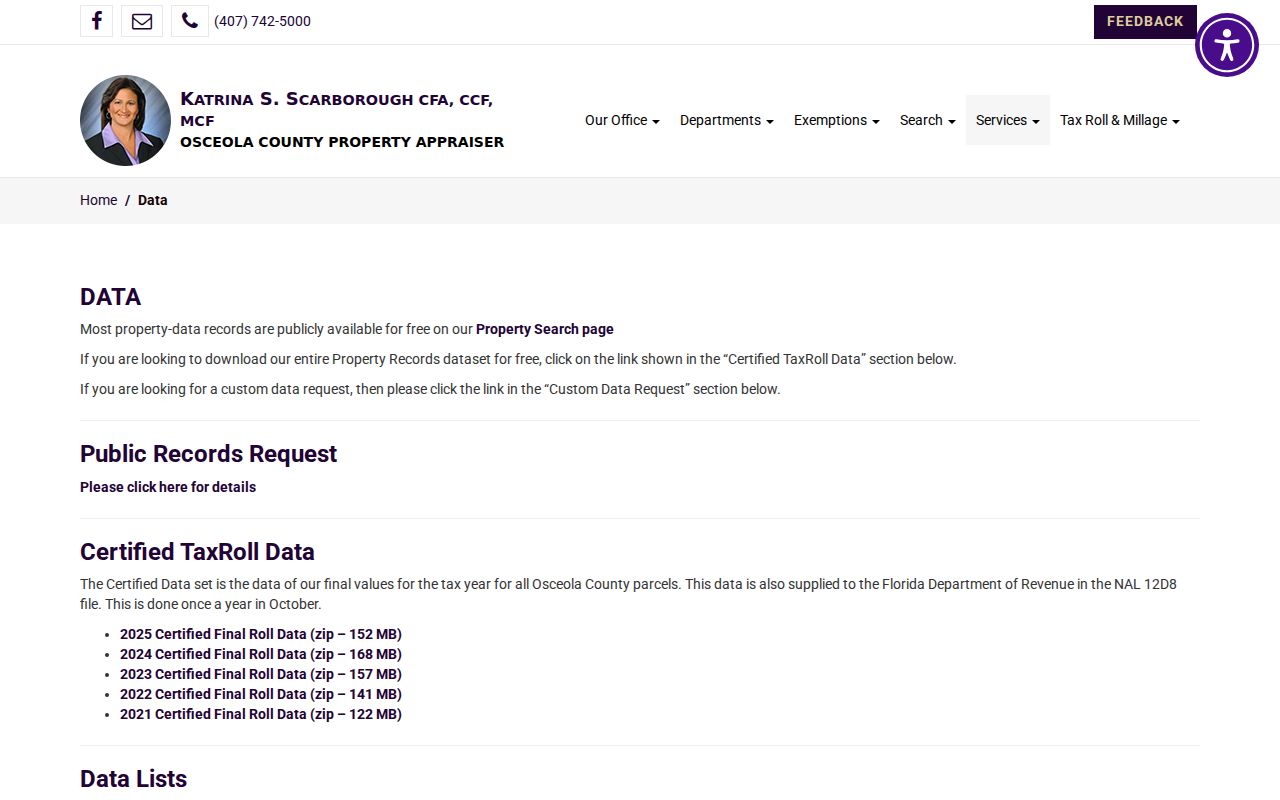1280x800 pixels.
Task: Click the phone handset icon
Action: [x=190, y=21]
